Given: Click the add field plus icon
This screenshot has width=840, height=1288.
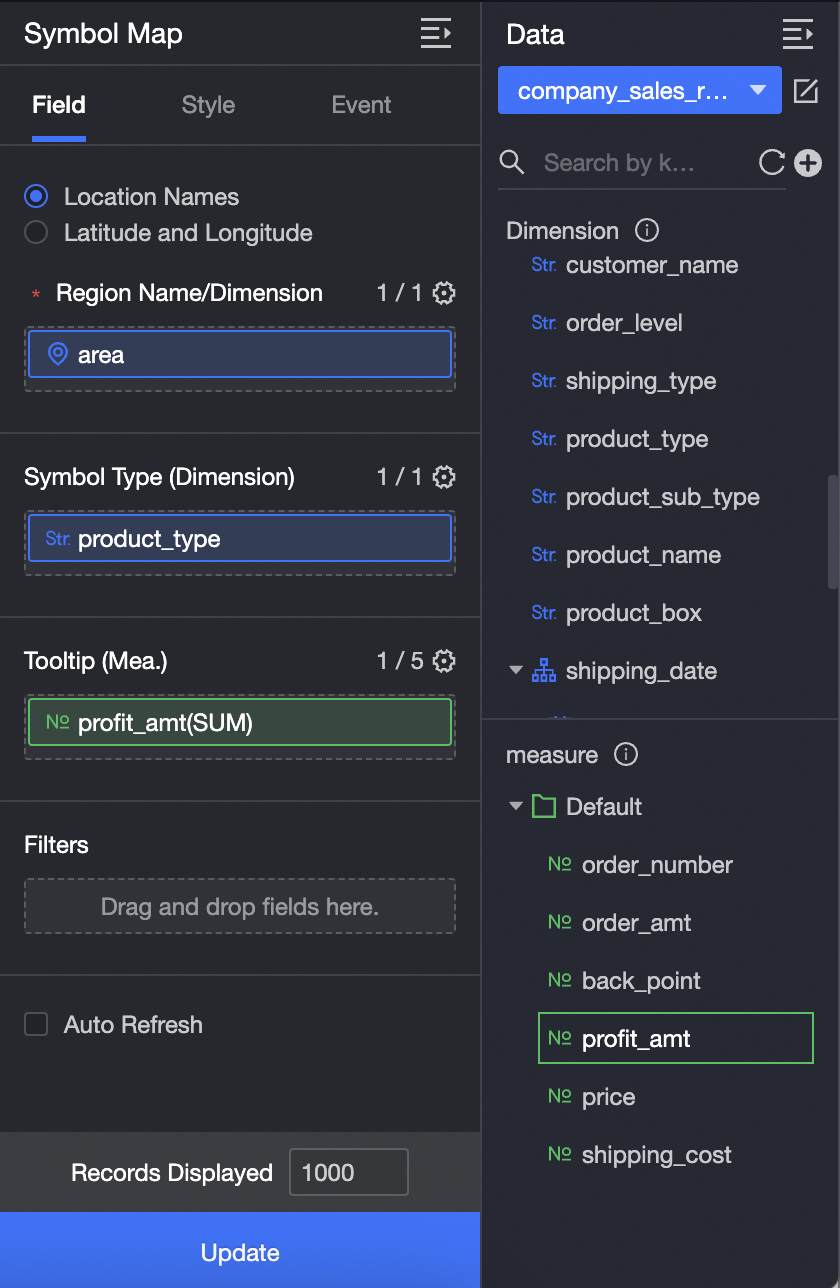Looking at the screenshot, I should 807,163.
